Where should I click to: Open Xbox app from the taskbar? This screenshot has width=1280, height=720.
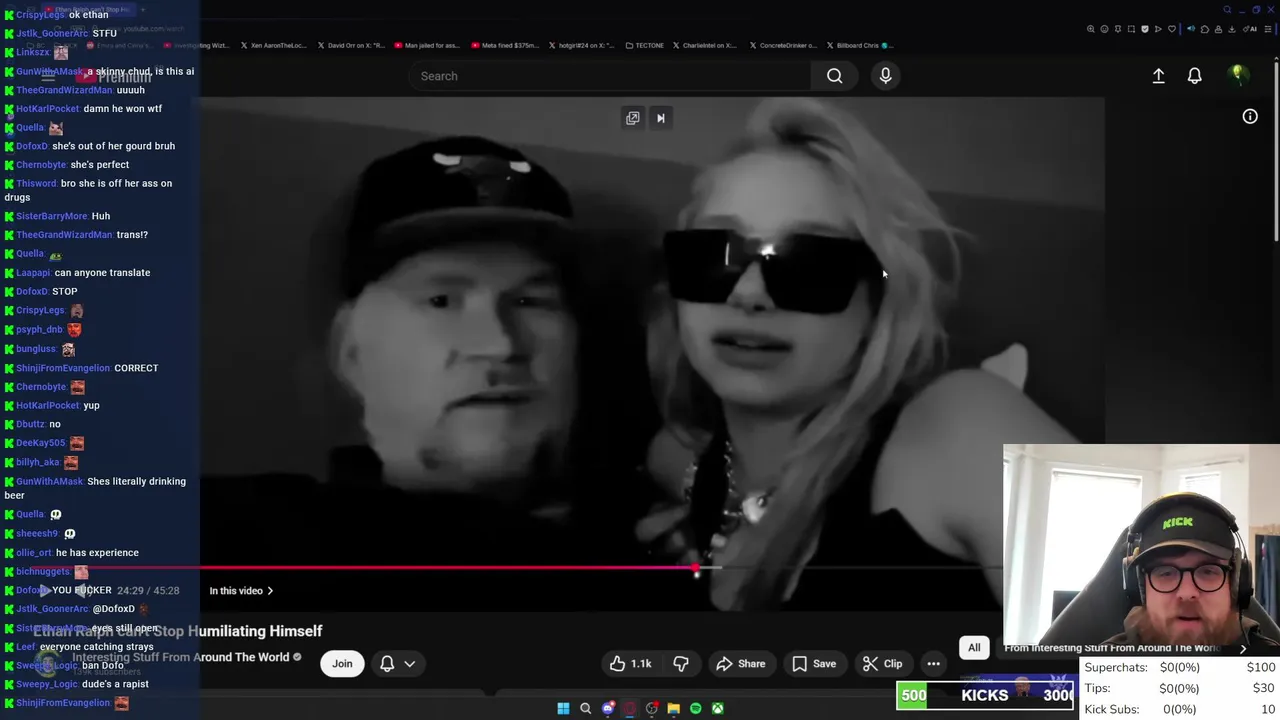(x=717, y=708)
